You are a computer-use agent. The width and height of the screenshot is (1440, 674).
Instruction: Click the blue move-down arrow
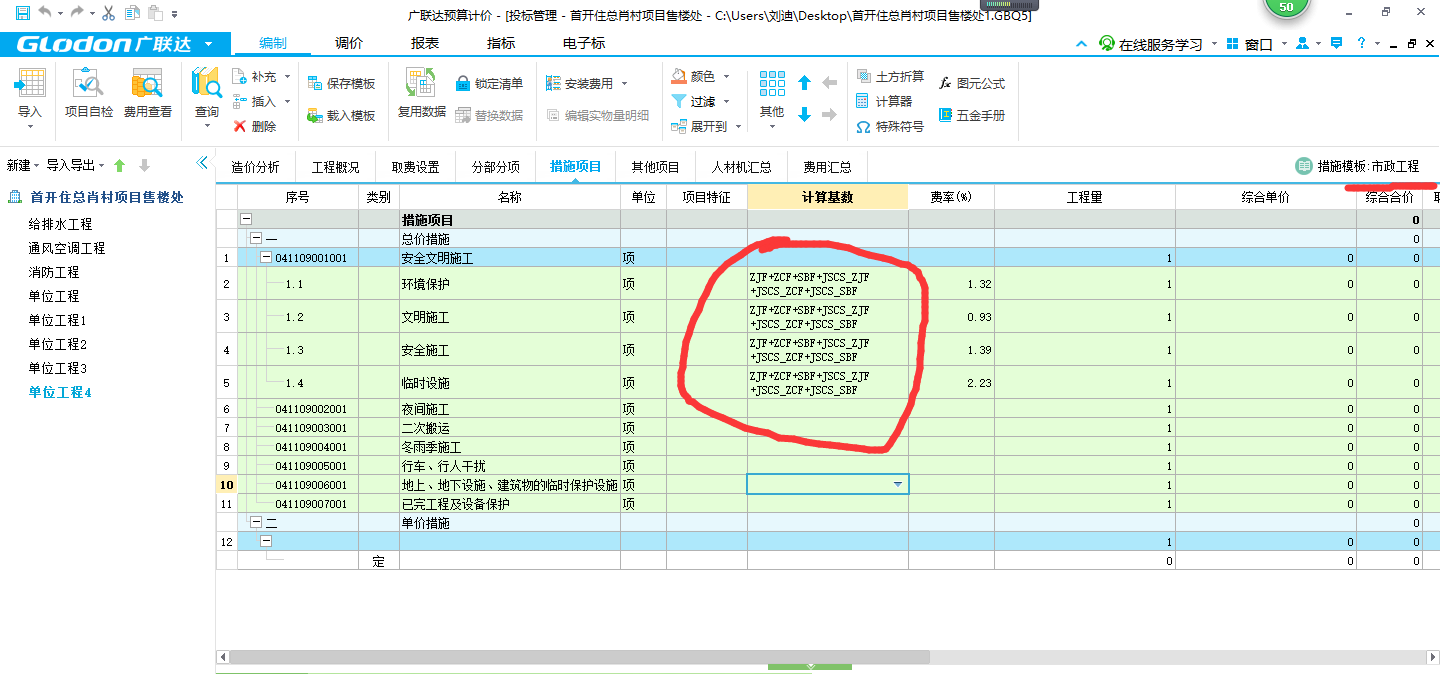coord(804,115)
